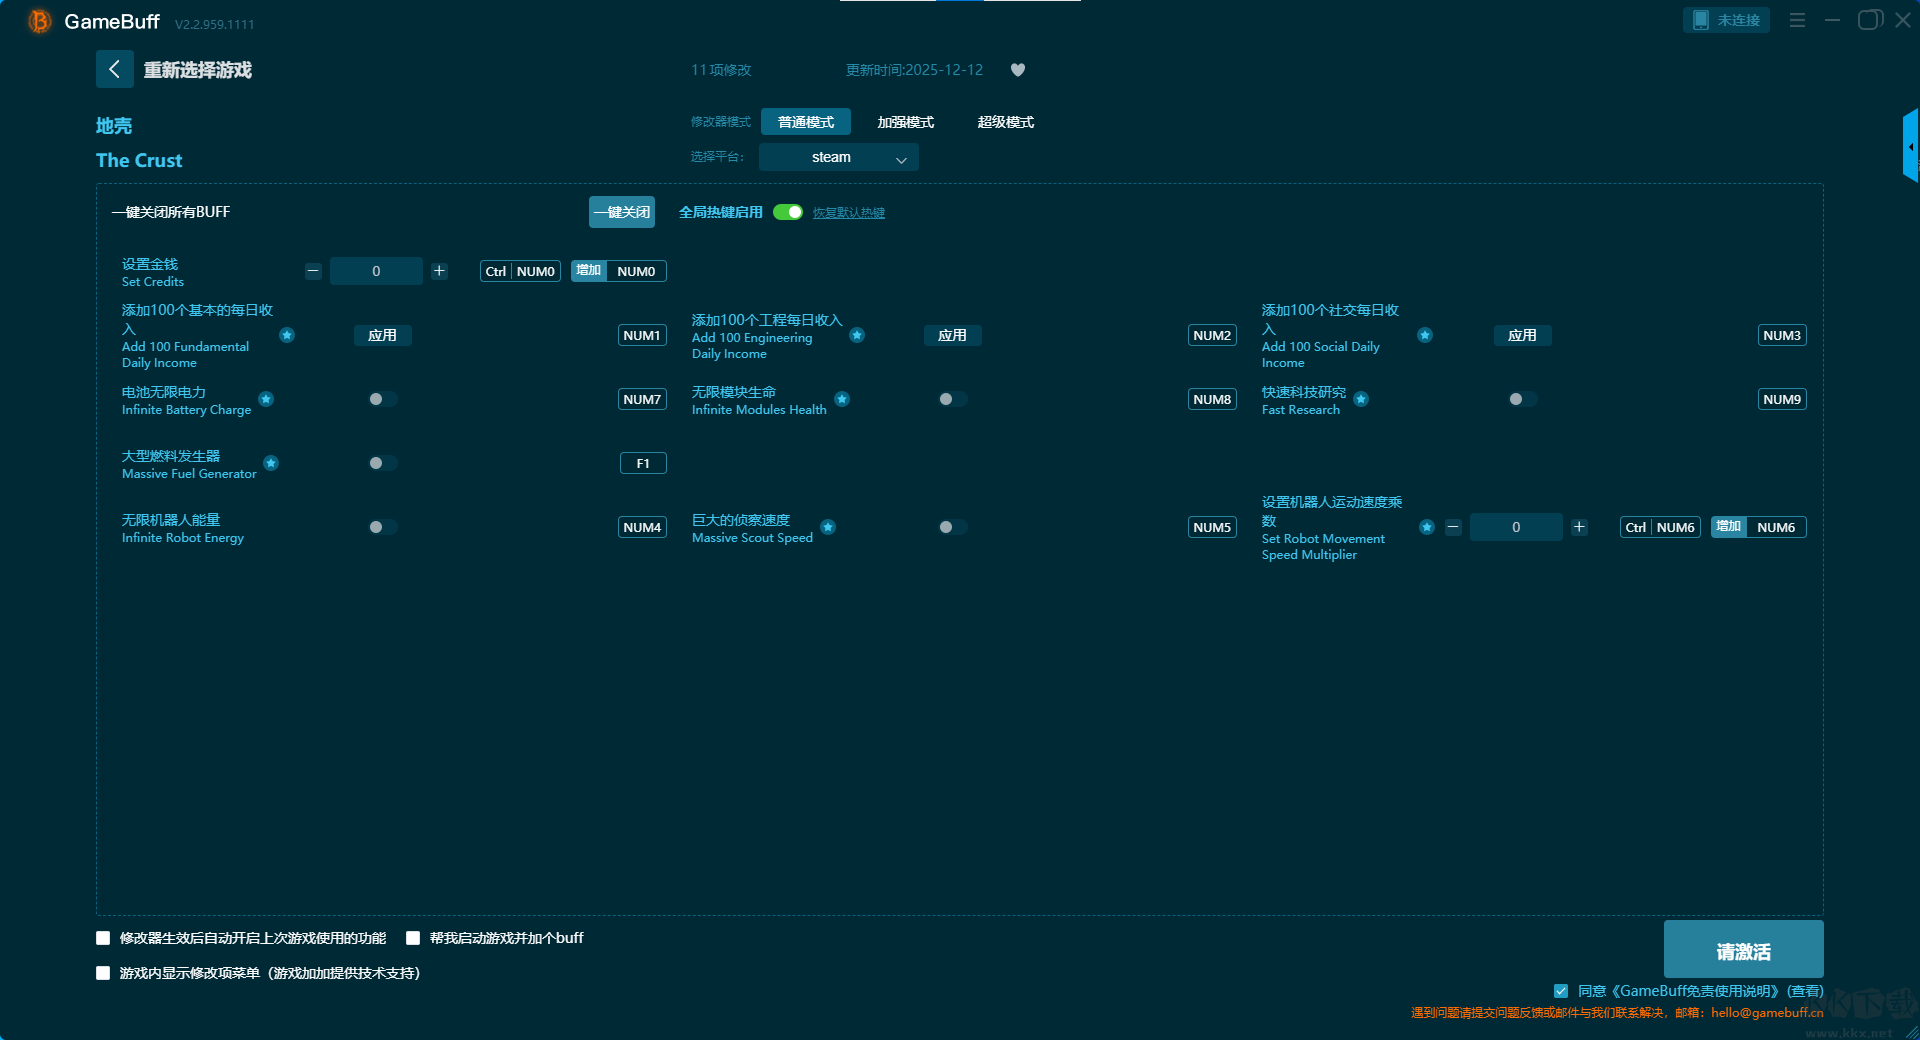
Task: Open the steam platform dropdown
Action: click(838, 157)
